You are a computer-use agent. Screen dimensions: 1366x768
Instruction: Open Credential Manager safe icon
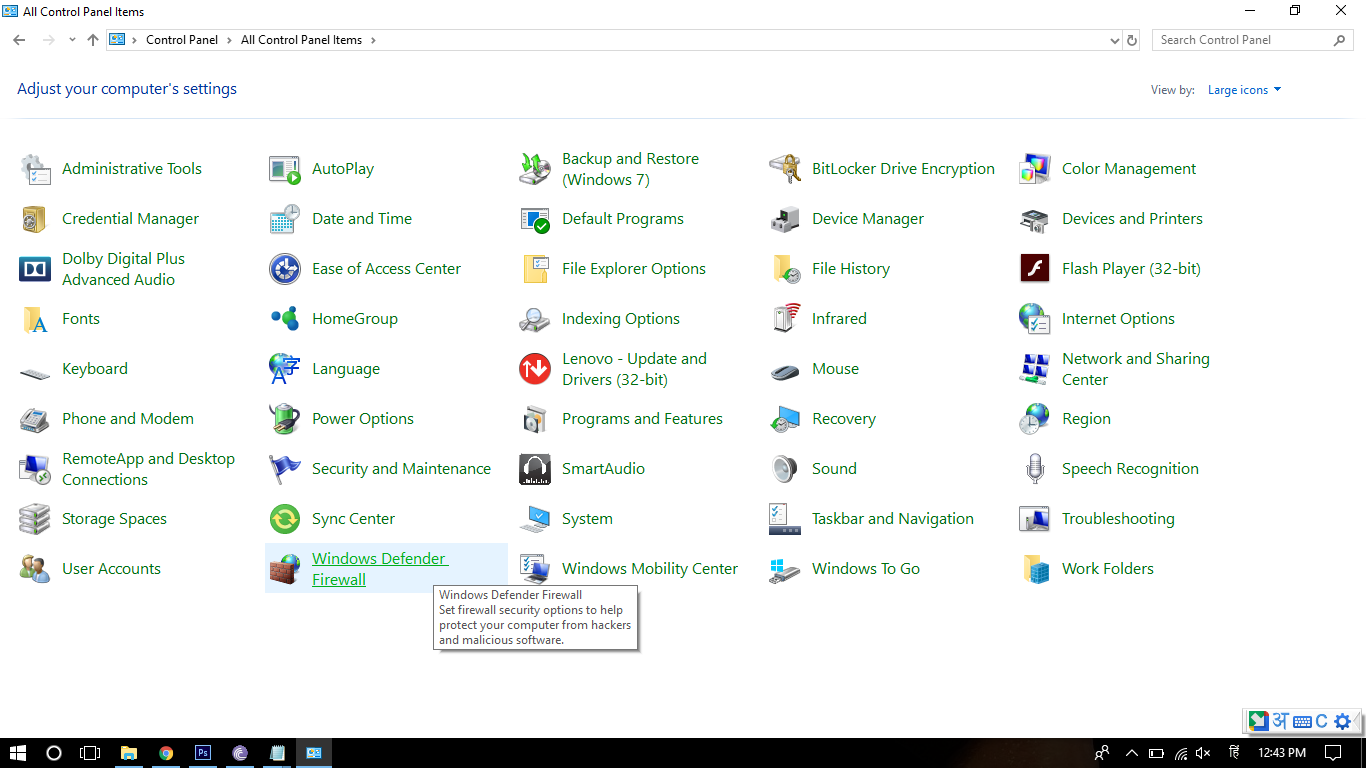tap(35, 219)
